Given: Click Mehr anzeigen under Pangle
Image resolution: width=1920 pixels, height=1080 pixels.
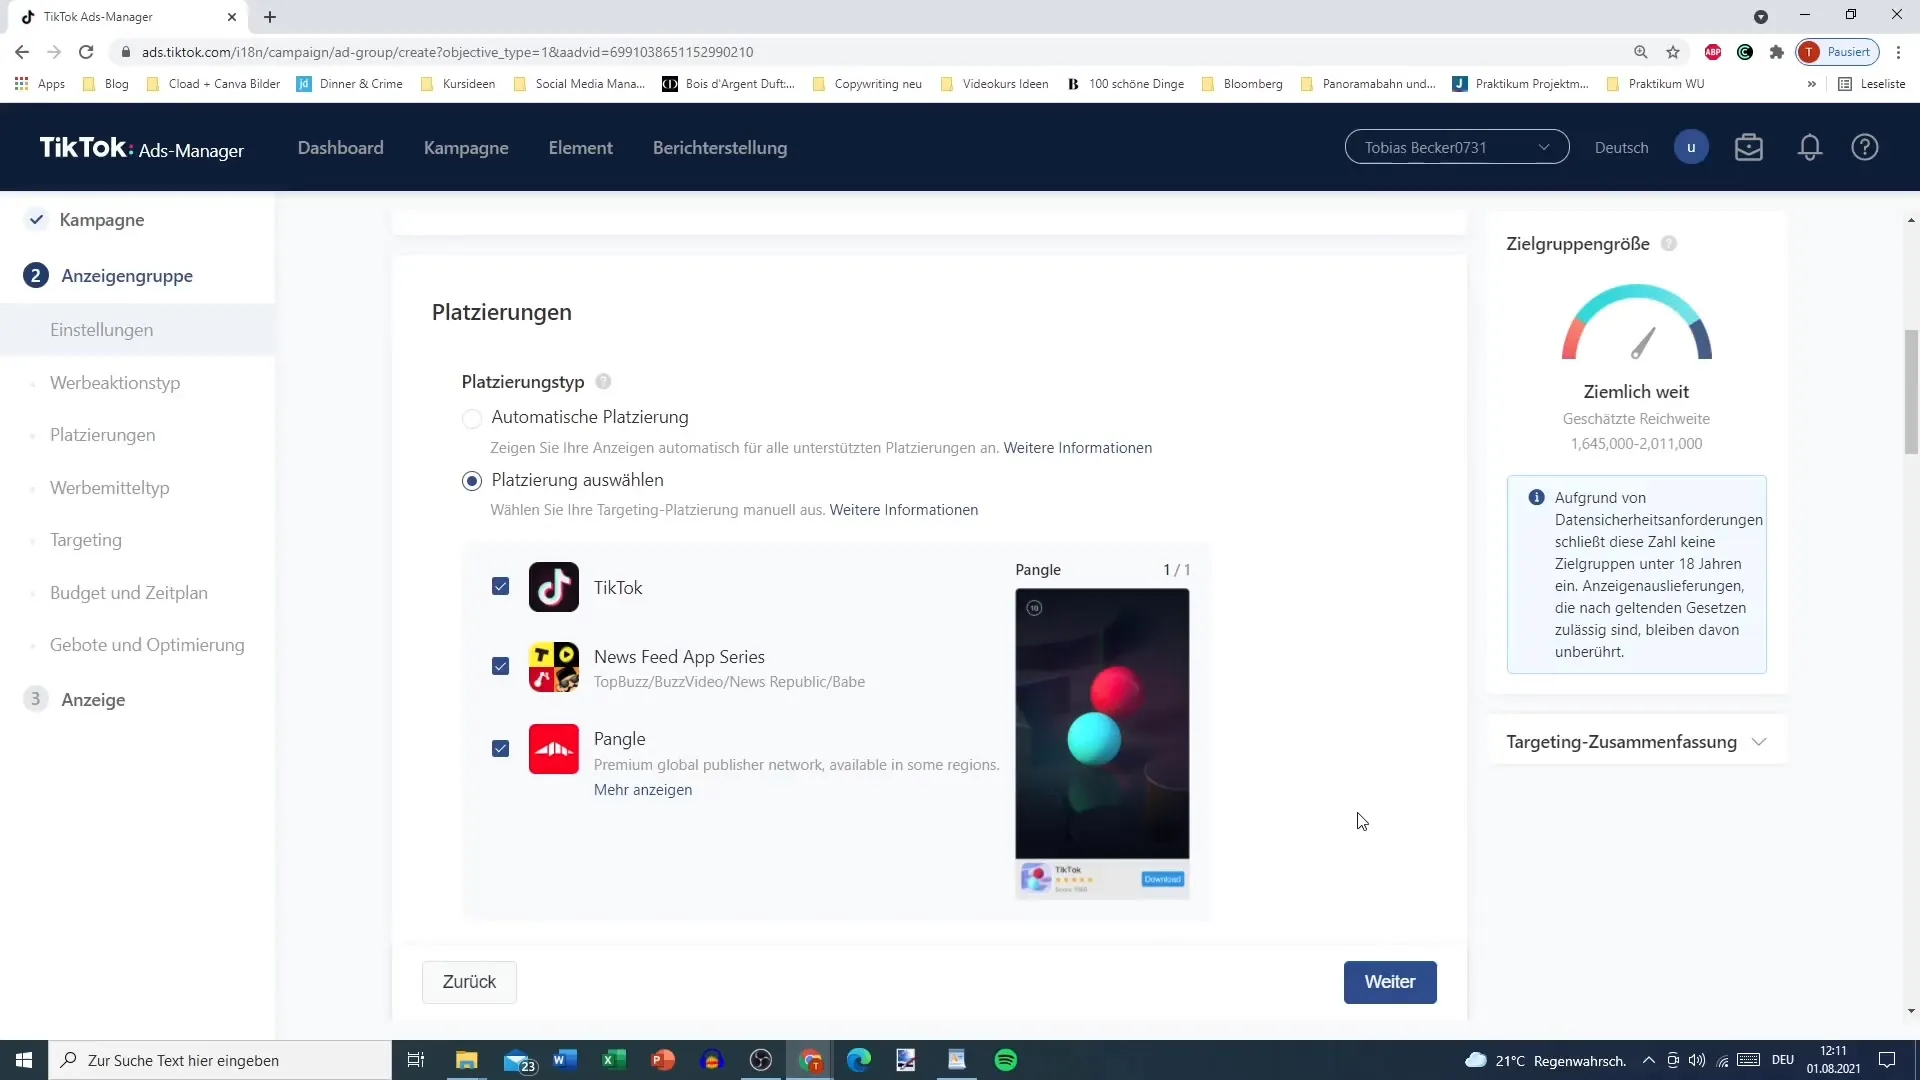Looking at the screenshot, I should tap(643, 790).
